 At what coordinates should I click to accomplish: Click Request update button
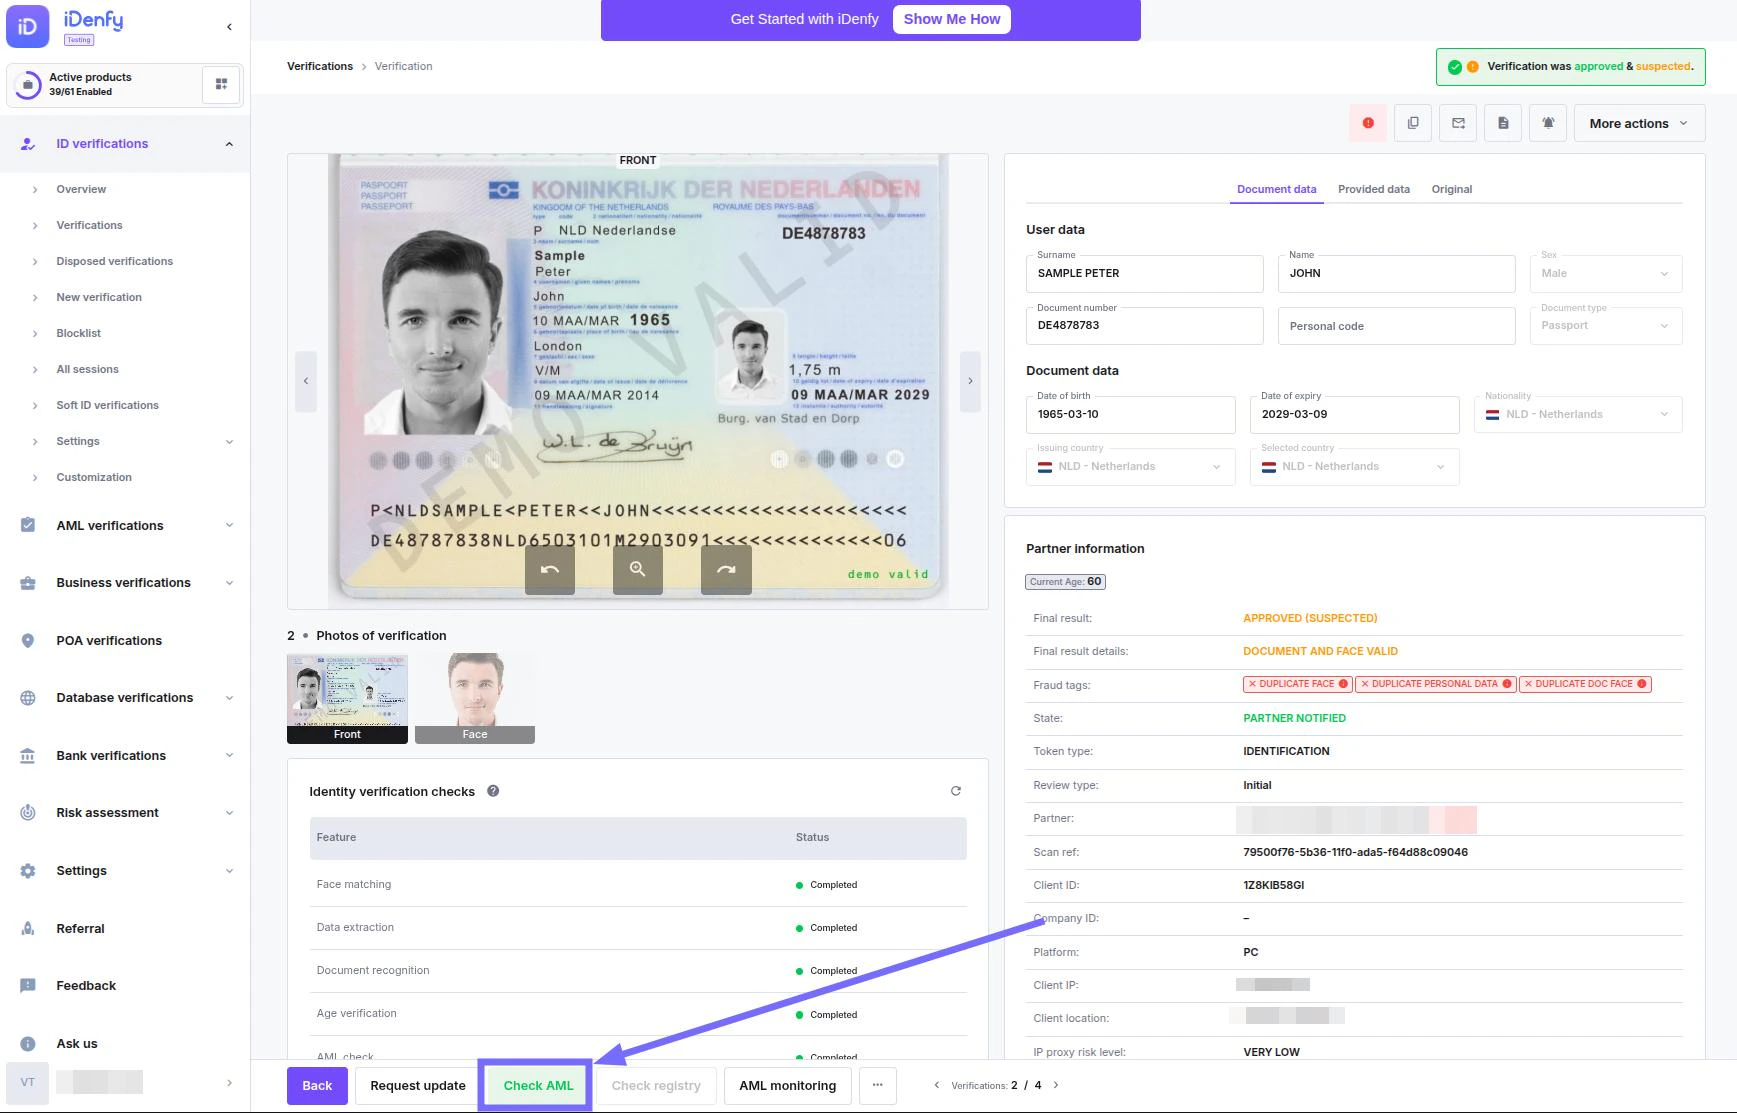pos(418,1085)
